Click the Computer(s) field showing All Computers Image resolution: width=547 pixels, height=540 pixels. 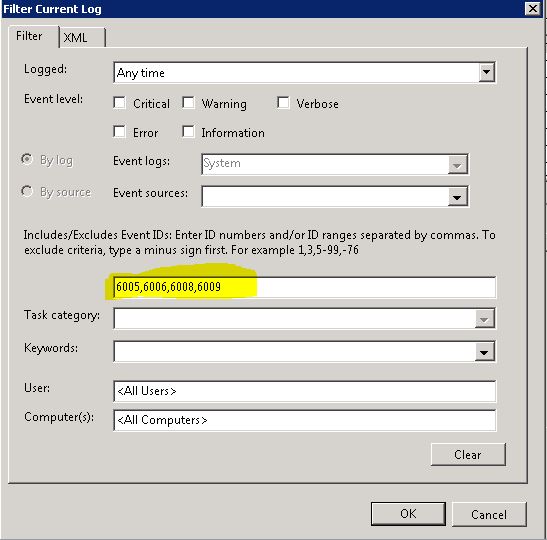tap(304, 420)
